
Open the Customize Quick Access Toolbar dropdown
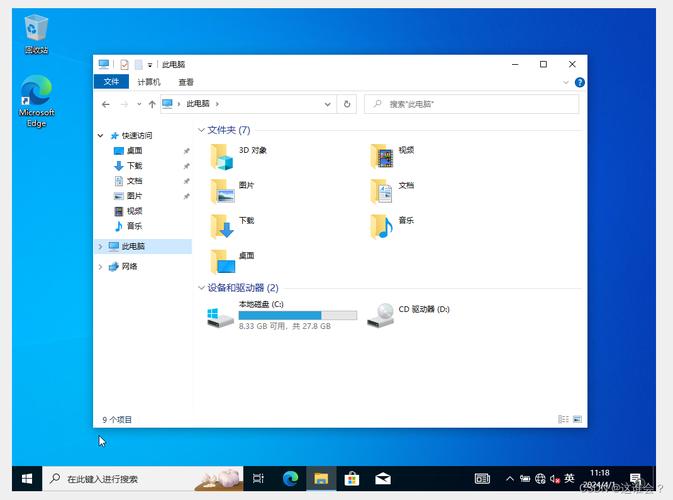click(x=150, y=65)
